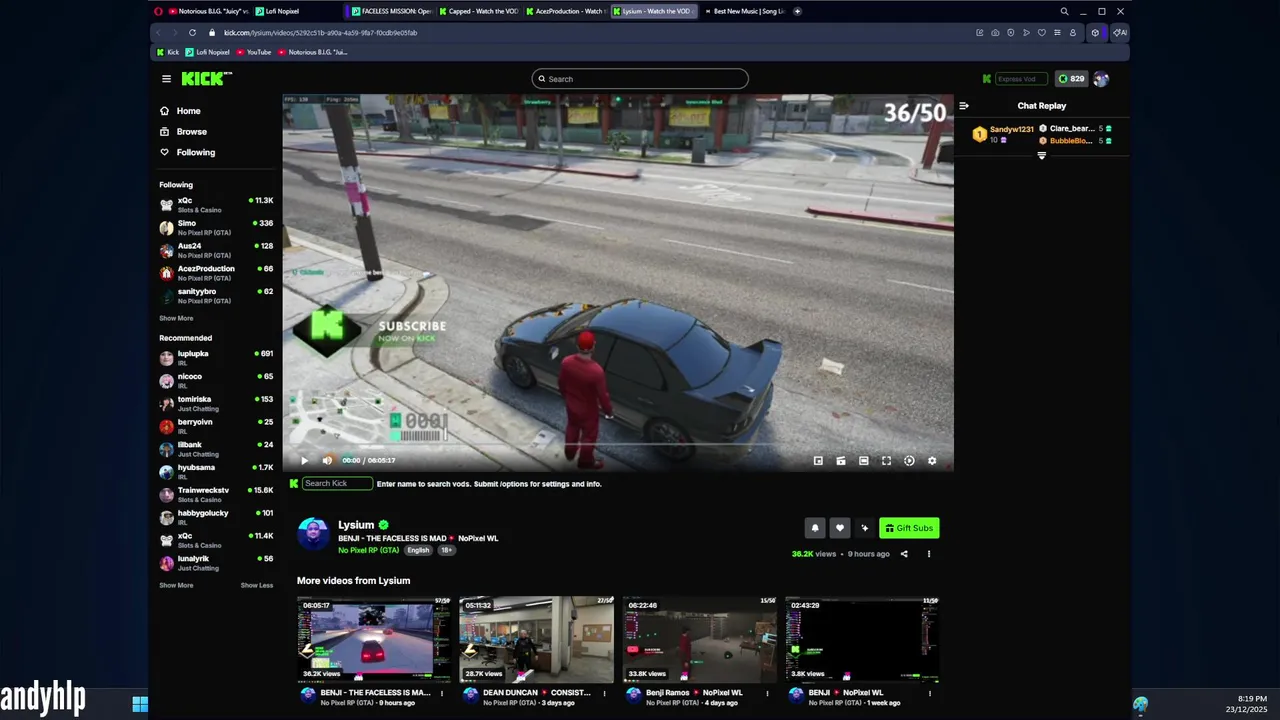Switch to Best New Music browser tab
The width and height of the screenshot is (1280, 720).
(x=744, y=11)
